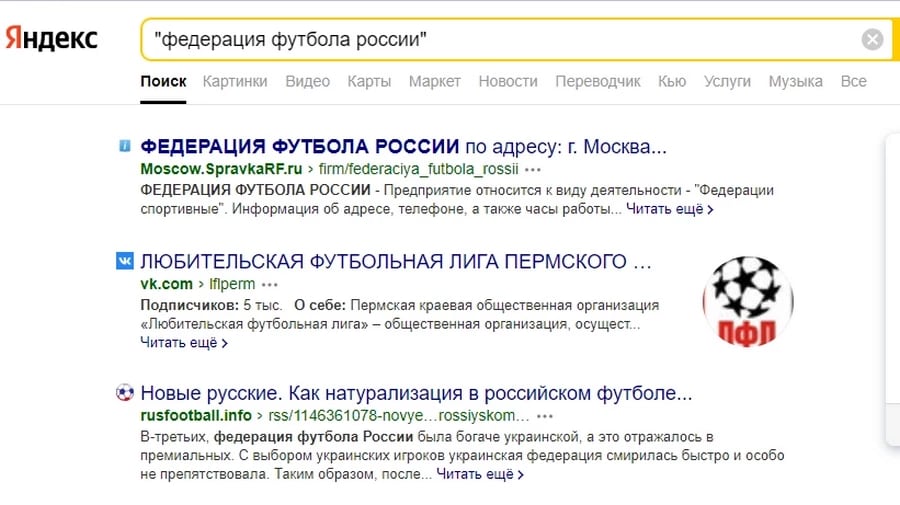Open the Переводчик tab

click(598, 81)
